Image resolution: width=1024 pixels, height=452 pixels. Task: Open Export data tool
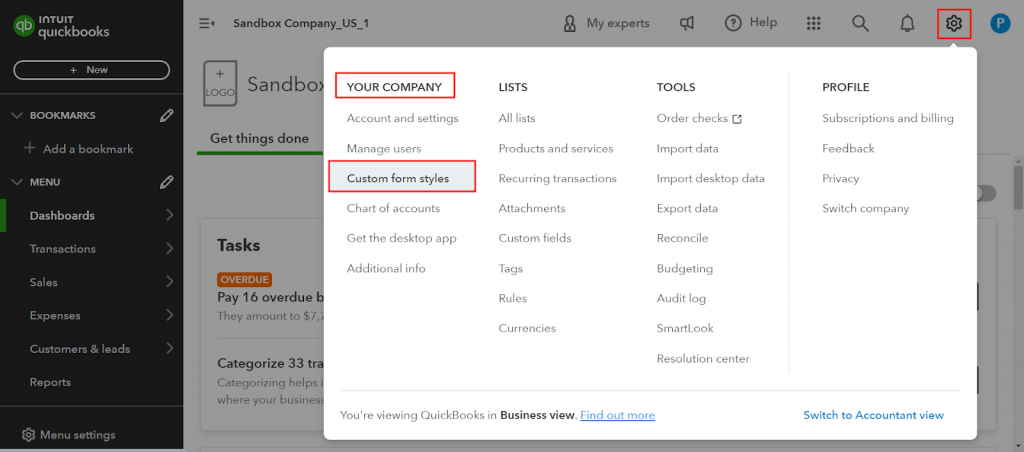687,208
